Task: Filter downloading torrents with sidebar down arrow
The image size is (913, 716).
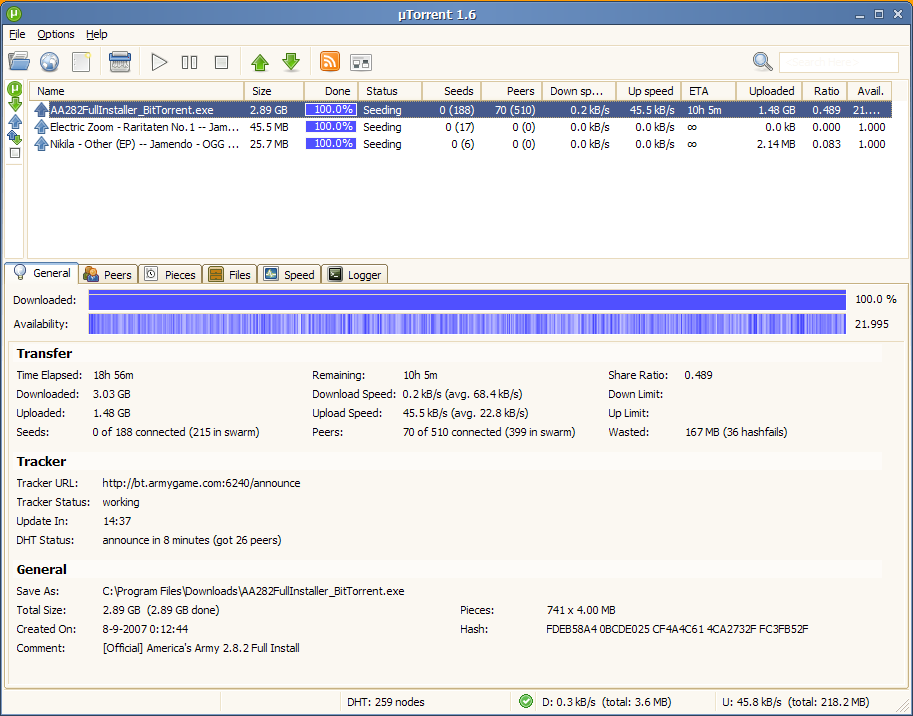Action: click(x=15, y=105)
